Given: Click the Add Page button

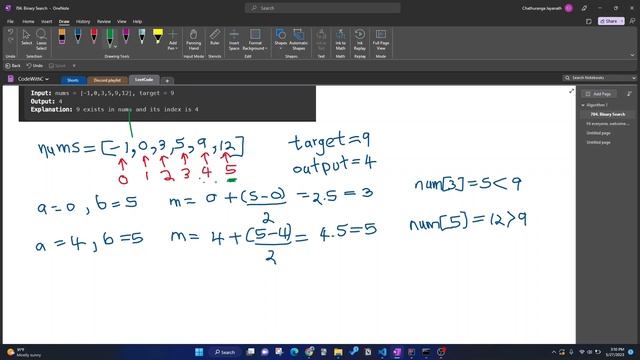Looking at the screenshot, I should tap(598, 94).
